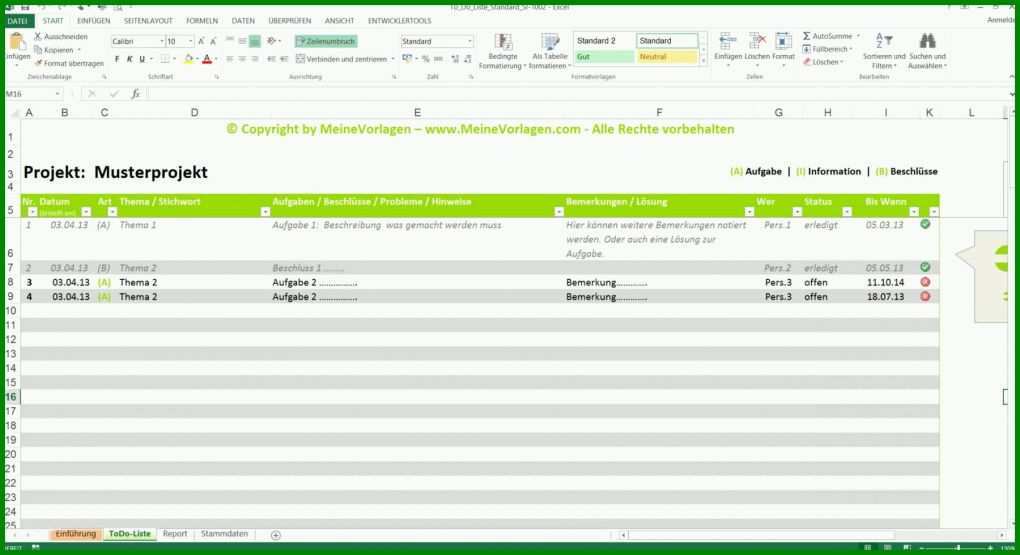
Task: Switch to SEITENLAYOUT ribbon tab
Action: click(148, 21)
